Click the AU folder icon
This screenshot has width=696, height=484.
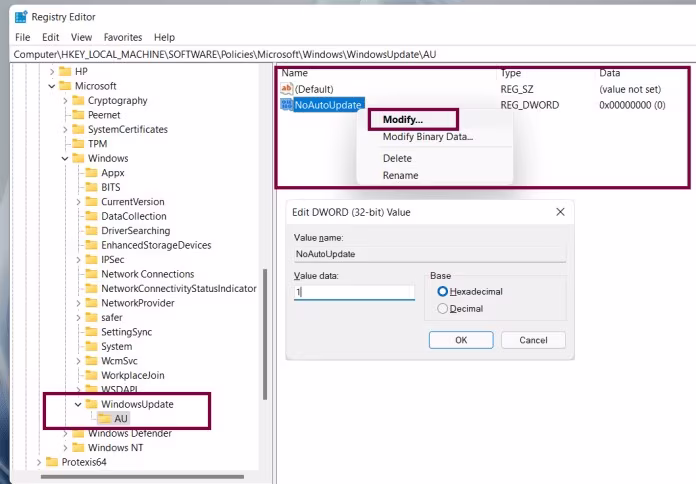tap(105, 418)
